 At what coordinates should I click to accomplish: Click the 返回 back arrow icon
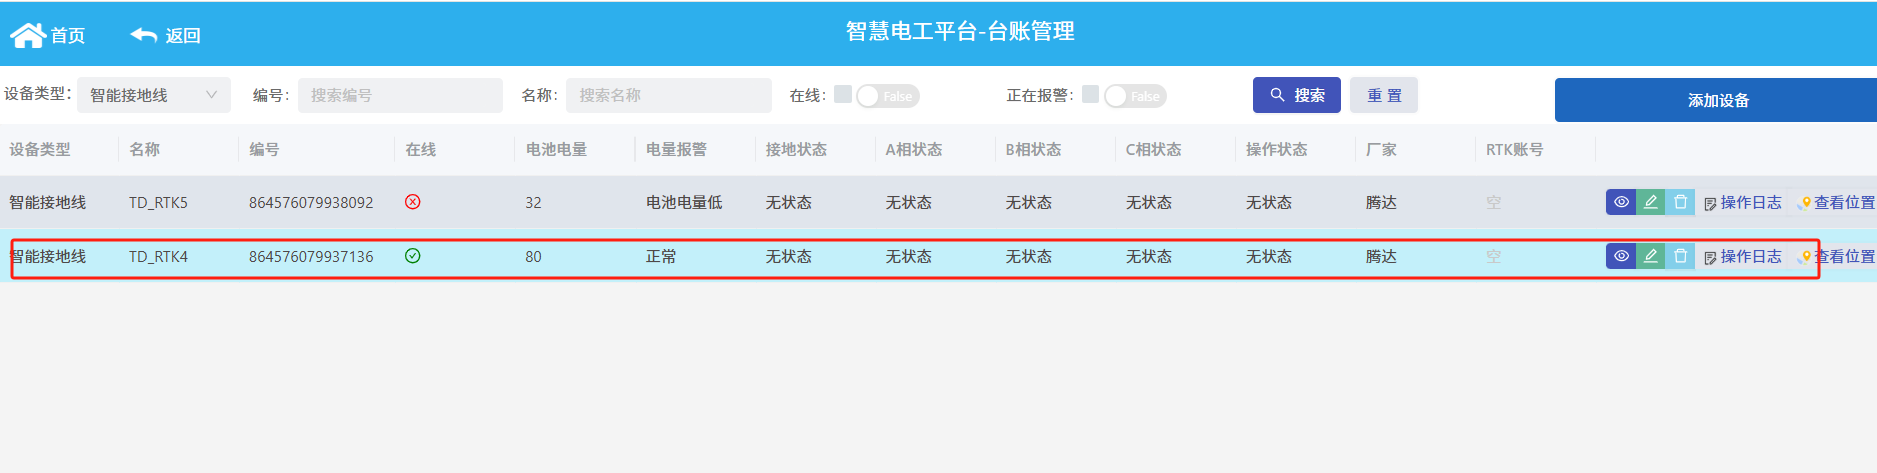[x=144, y=35]
